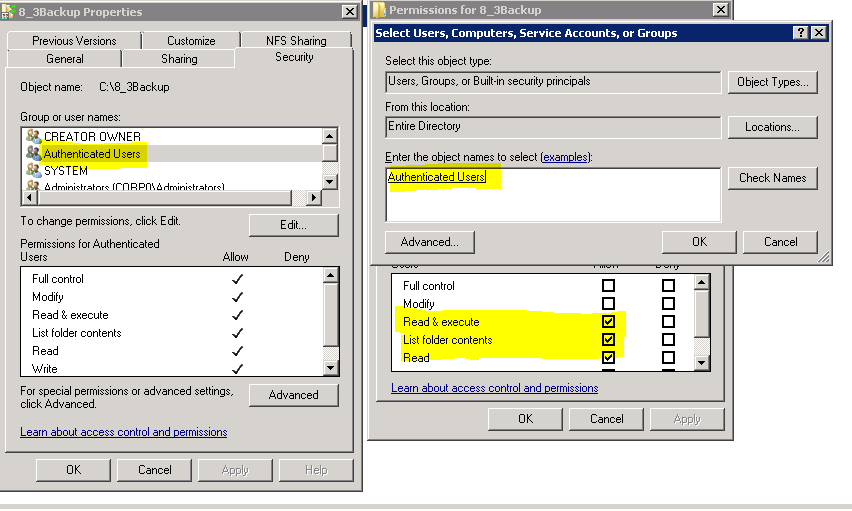
Task: Click the Administrators group icon
Action: point(32,186)
